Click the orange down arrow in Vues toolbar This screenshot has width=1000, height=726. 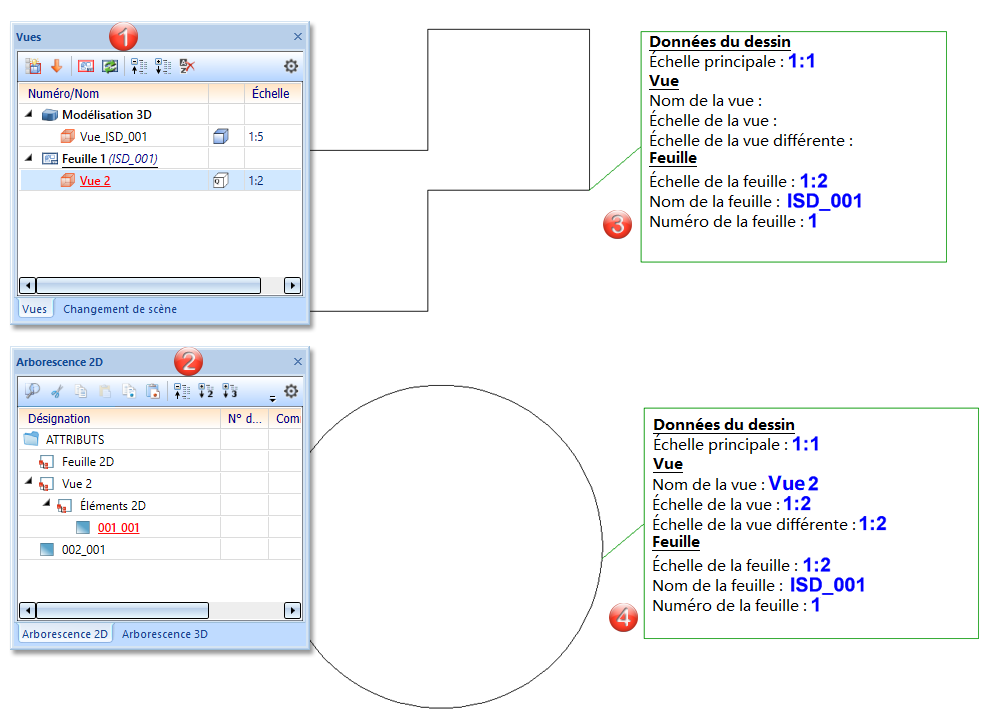click(x=57, y=65)
